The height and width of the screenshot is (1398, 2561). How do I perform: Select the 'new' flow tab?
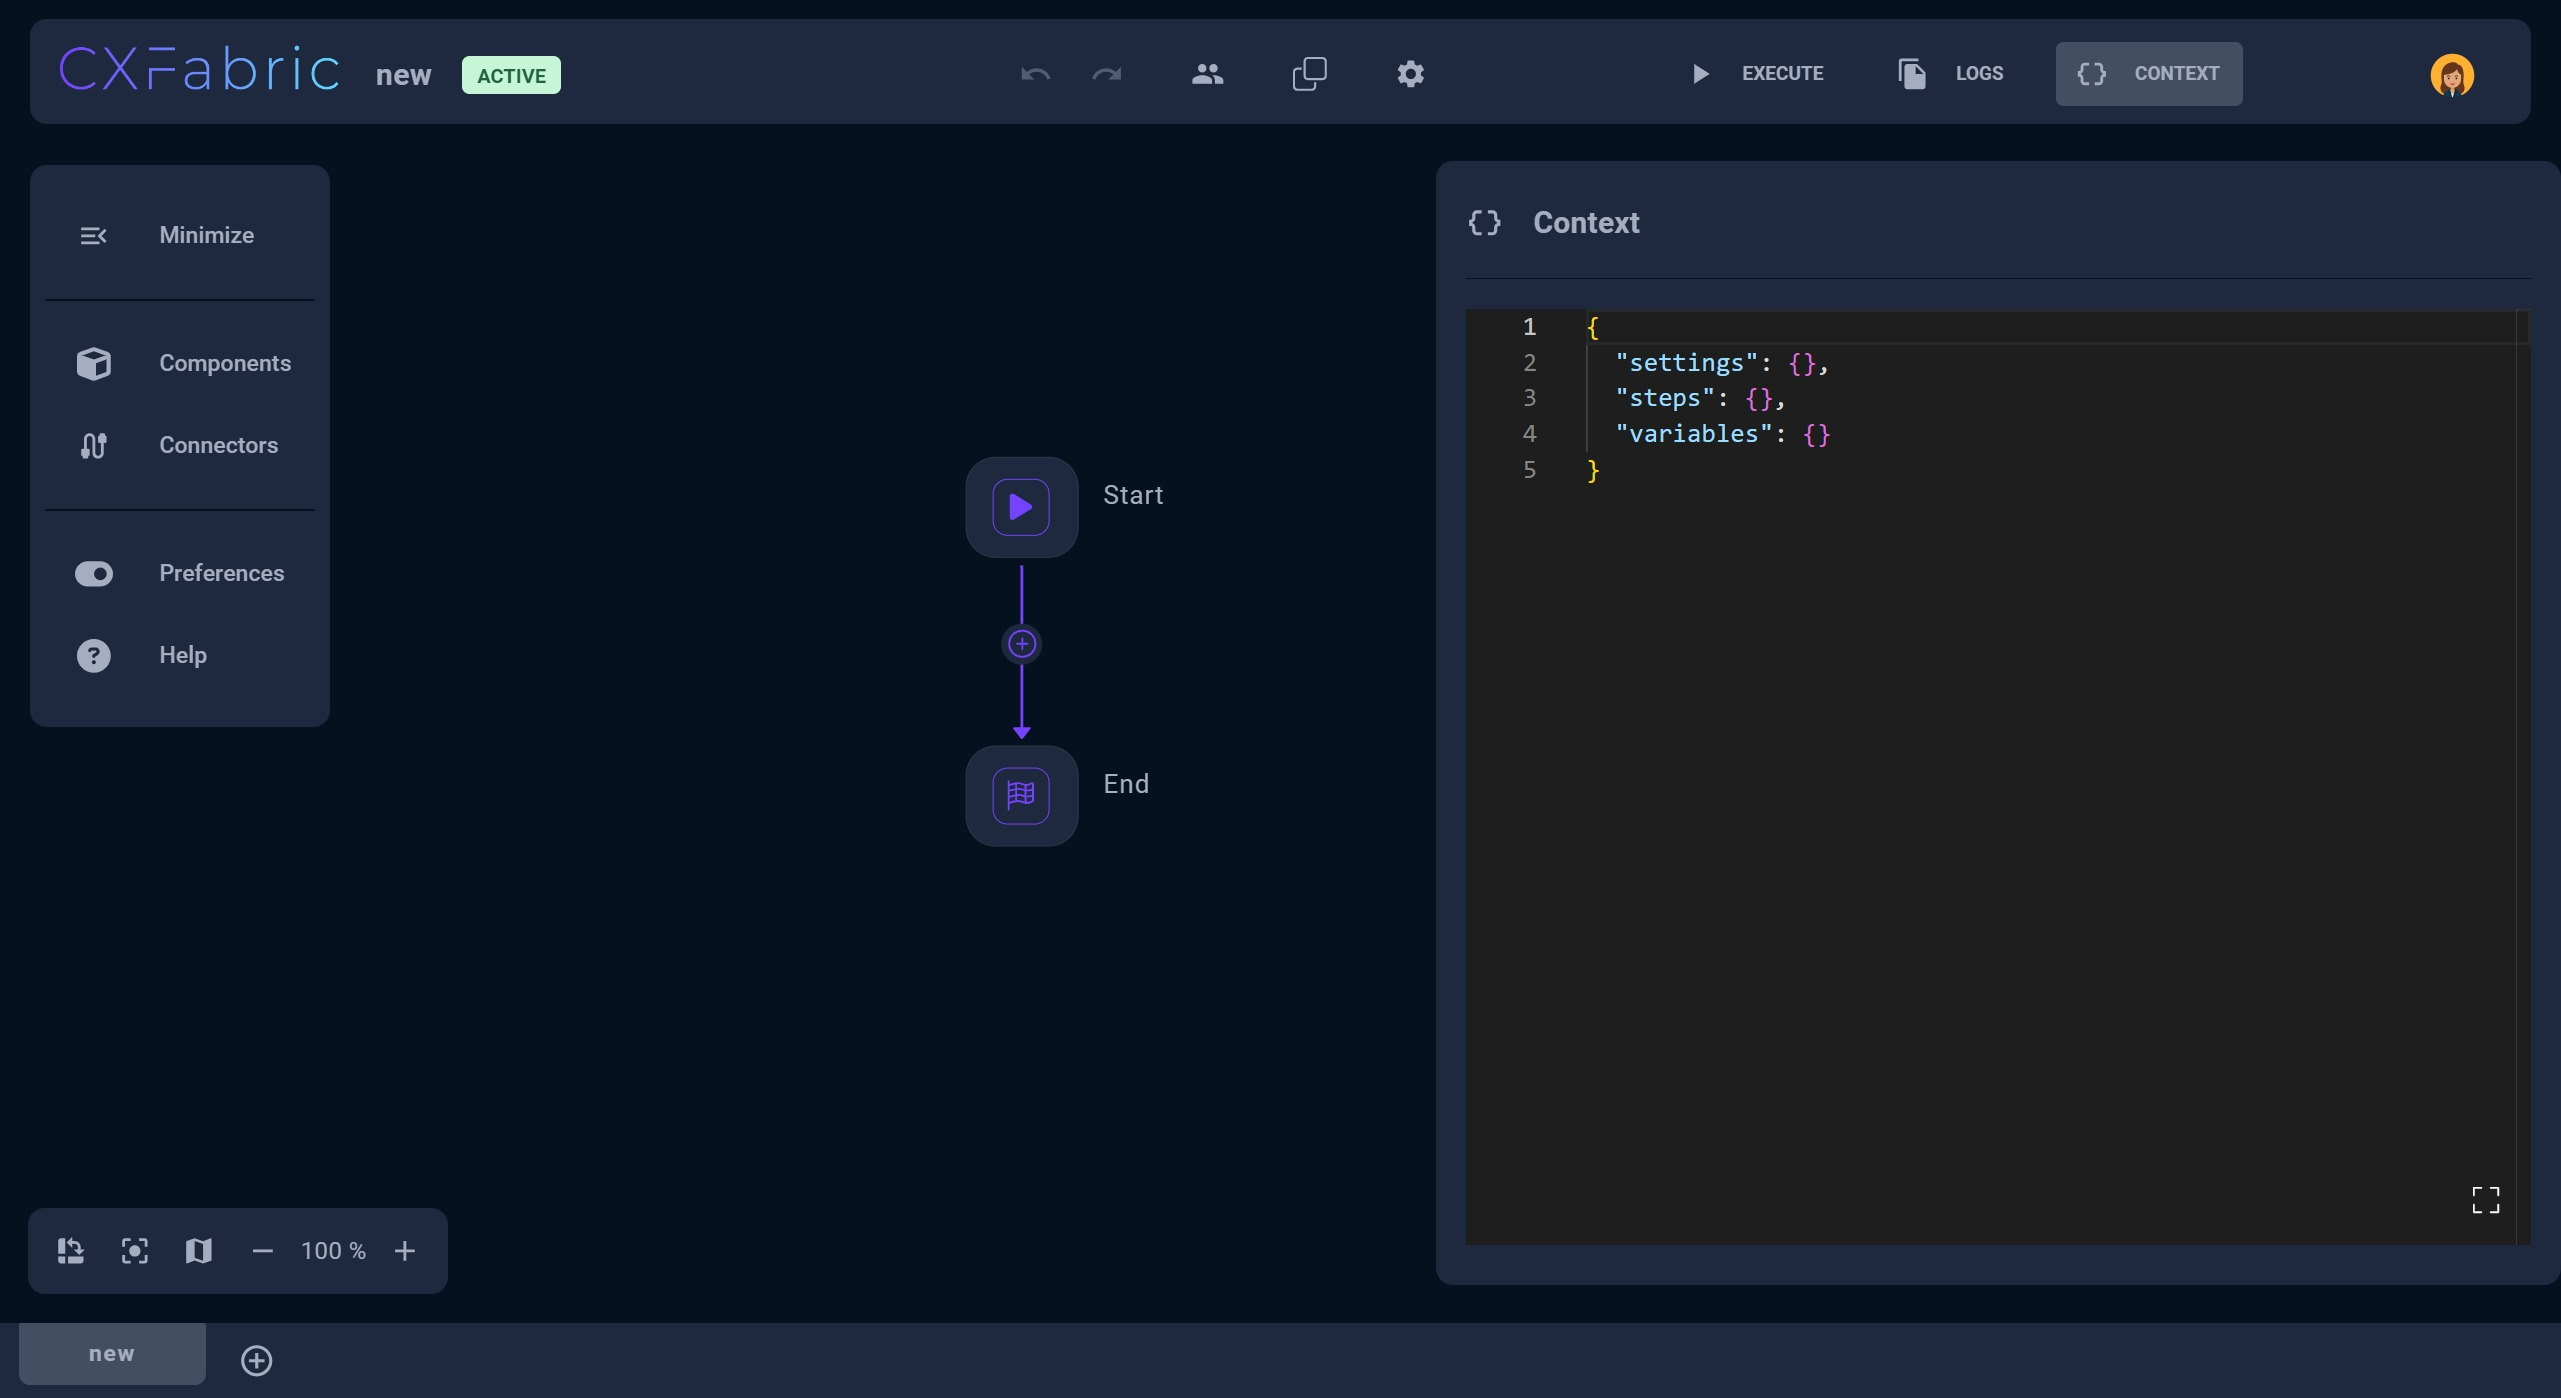click(x=112, y=1354)
